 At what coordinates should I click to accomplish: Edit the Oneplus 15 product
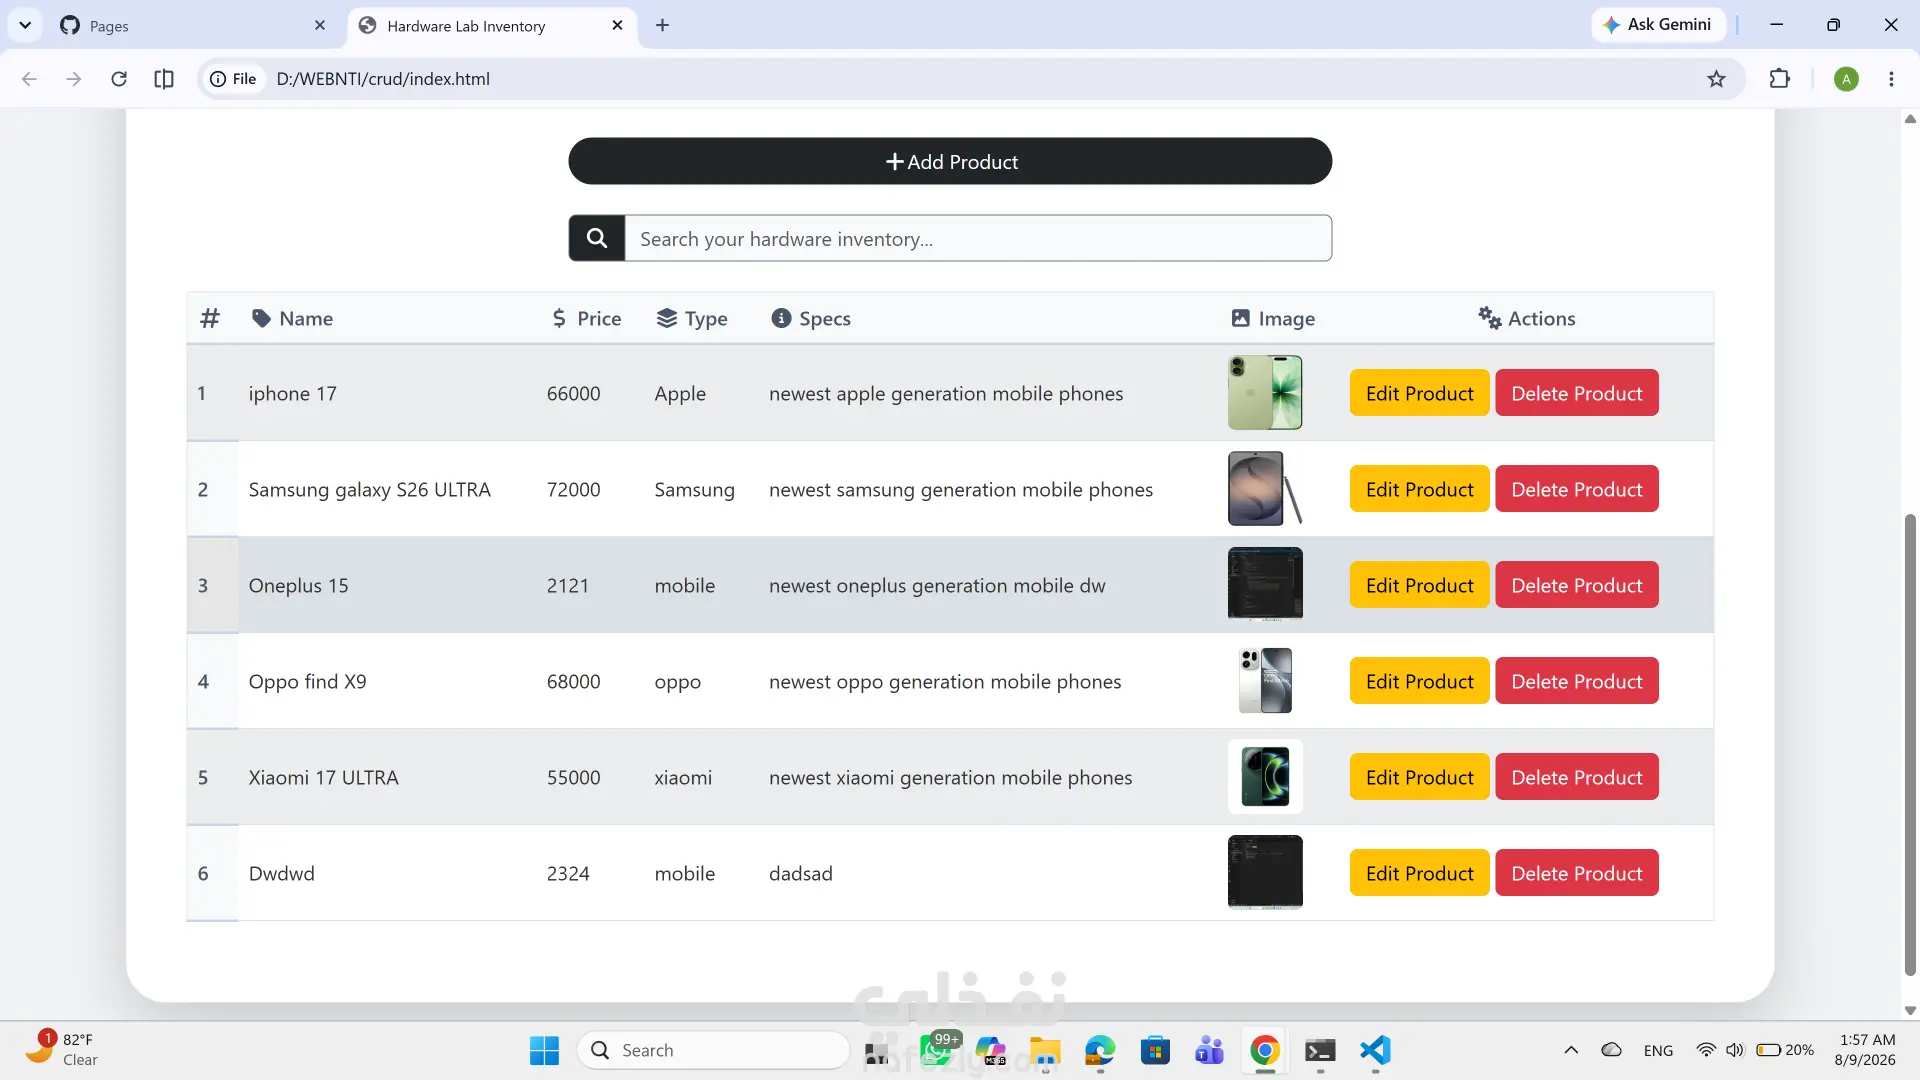tap(1419, 585)
